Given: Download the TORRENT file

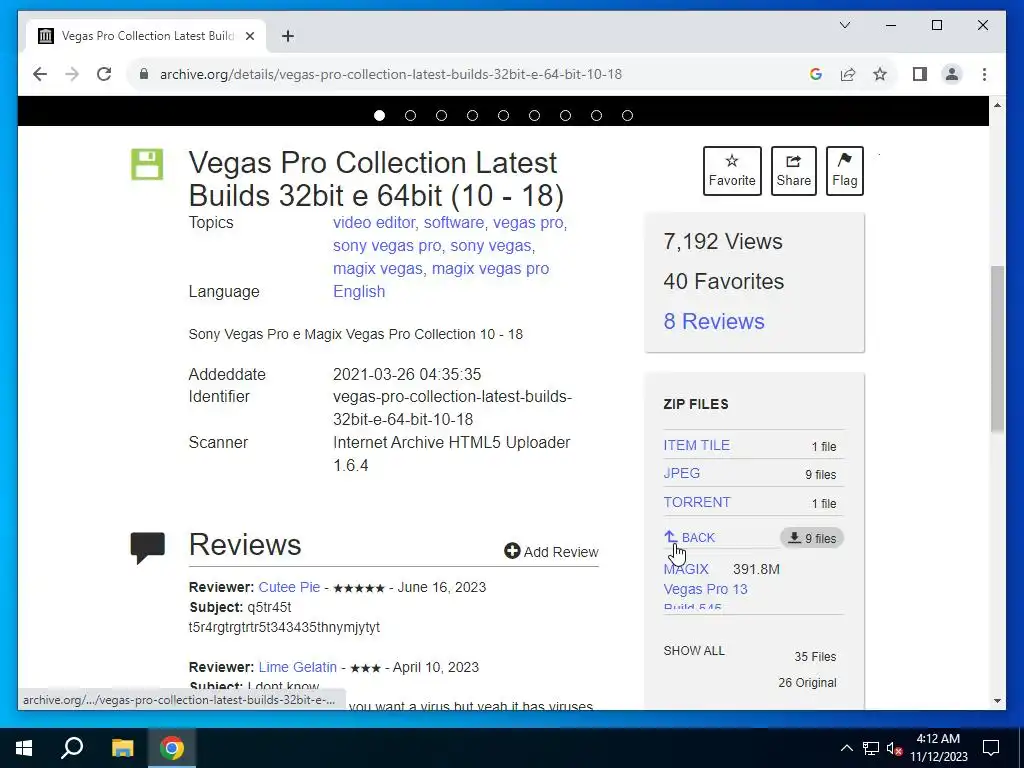Looking at the screenshot, I should pos(697,502).
